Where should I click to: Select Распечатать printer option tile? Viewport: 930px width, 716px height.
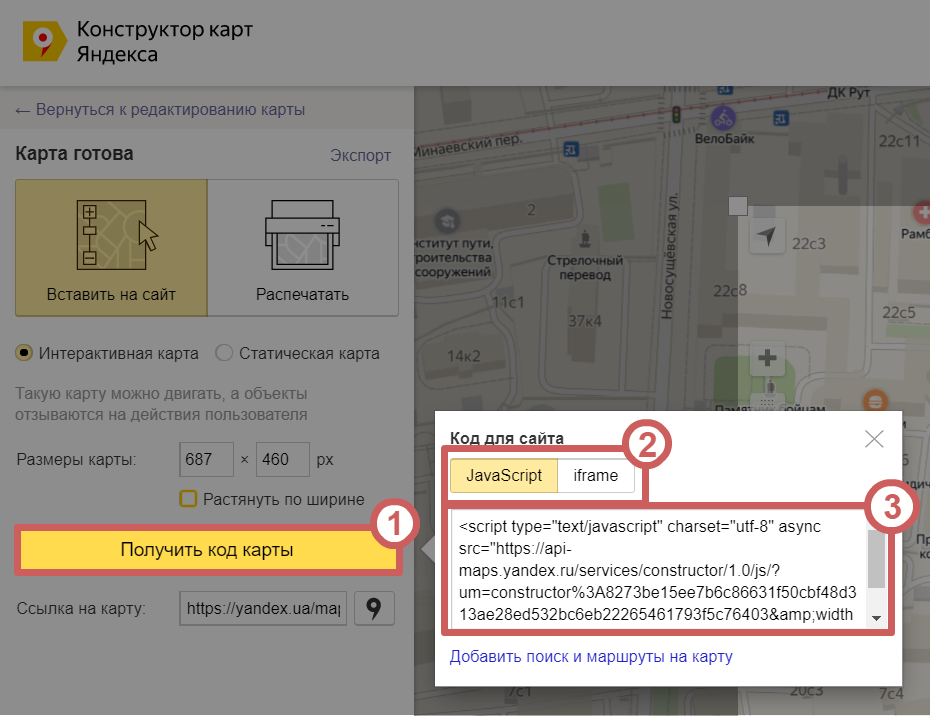(x=302, y=247)
